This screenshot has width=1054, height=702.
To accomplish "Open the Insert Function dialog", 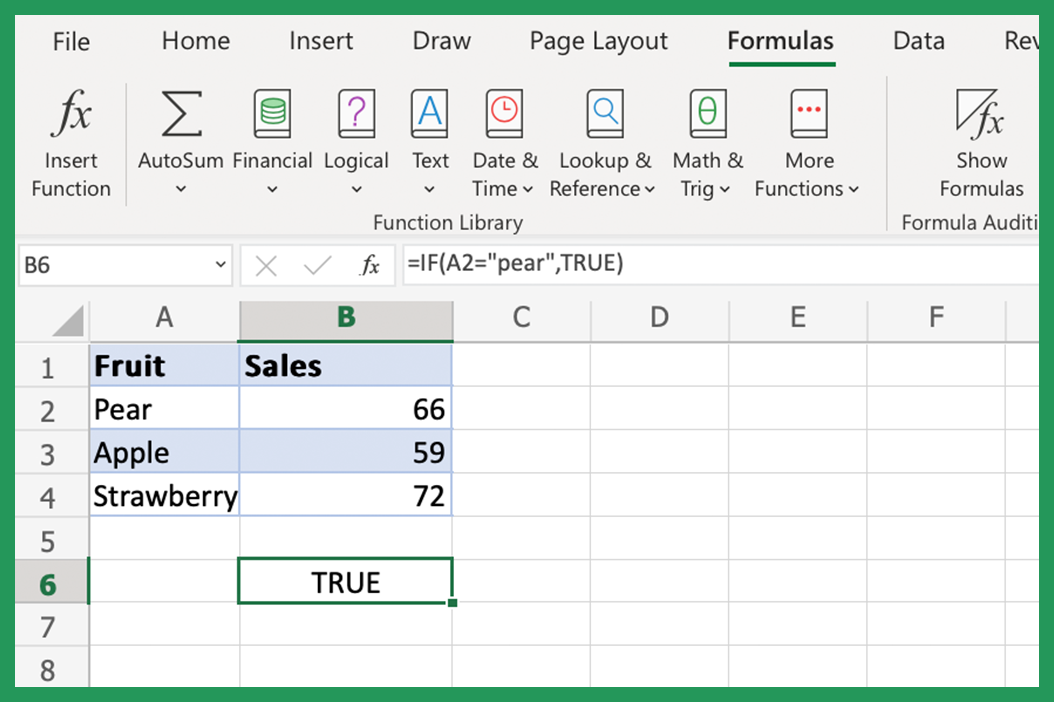I will [x=70, y=140].
